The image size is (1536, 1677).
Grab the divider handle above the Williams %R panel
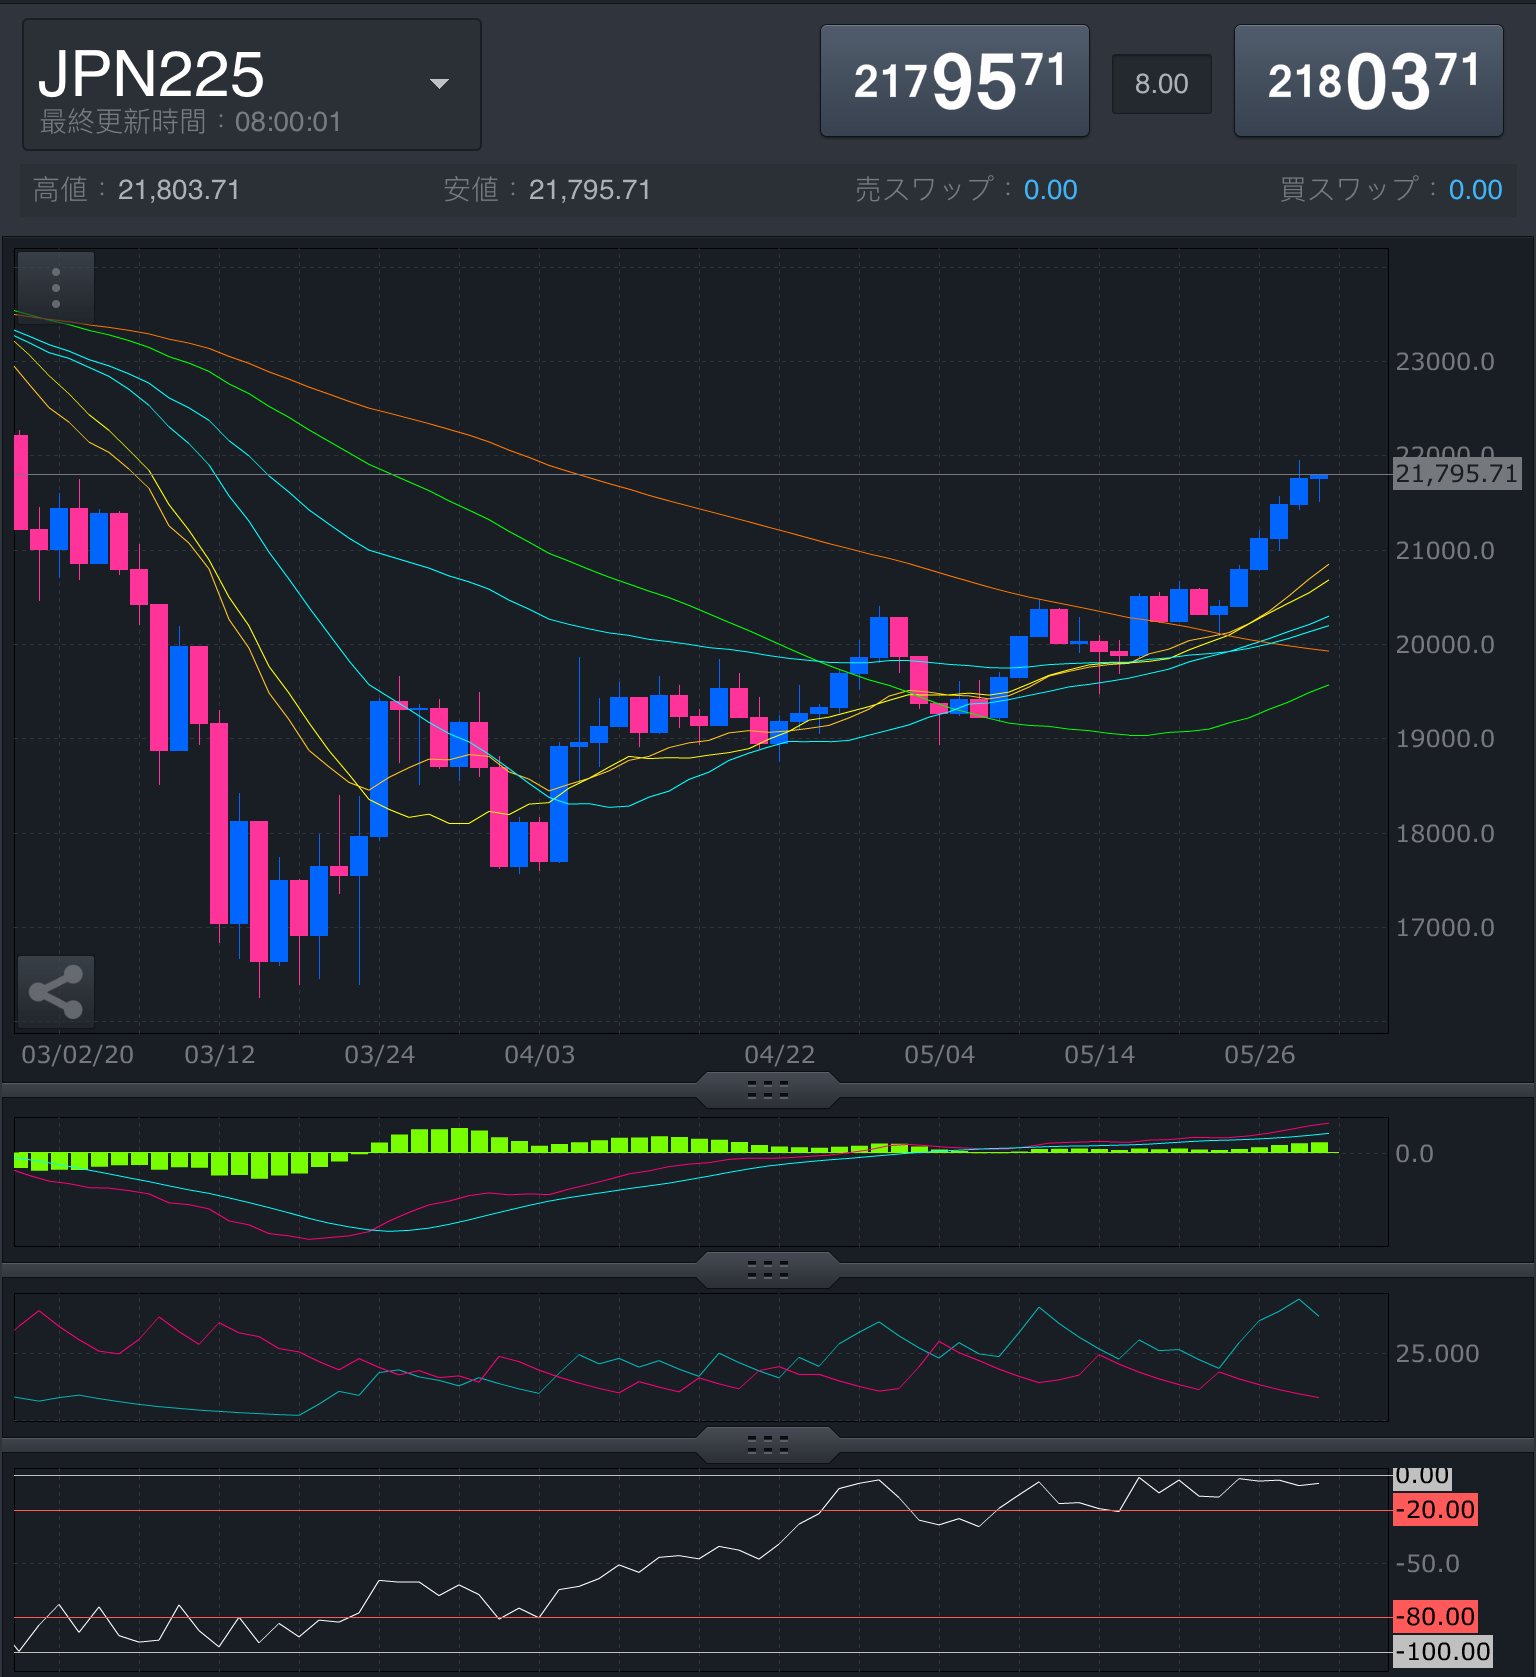[x=767, y=1445]
